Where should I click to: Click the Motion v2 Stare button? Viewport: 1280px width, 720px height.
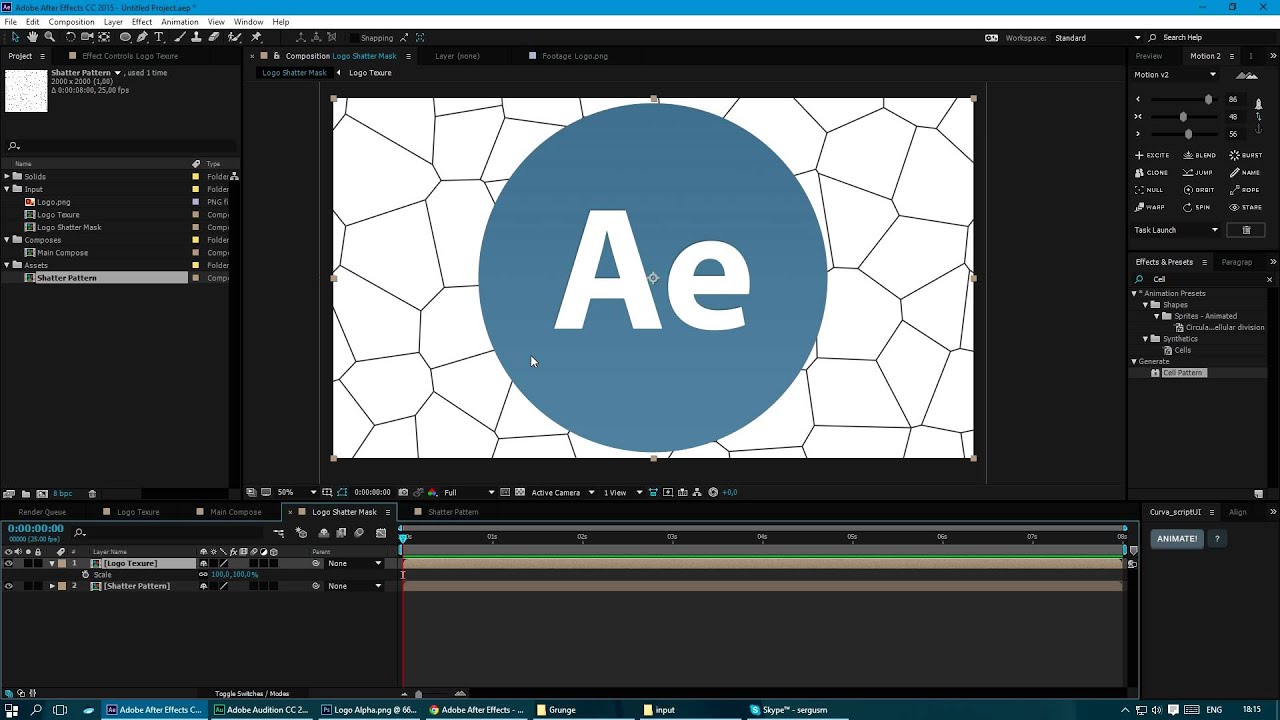(x=1246, y=207)
